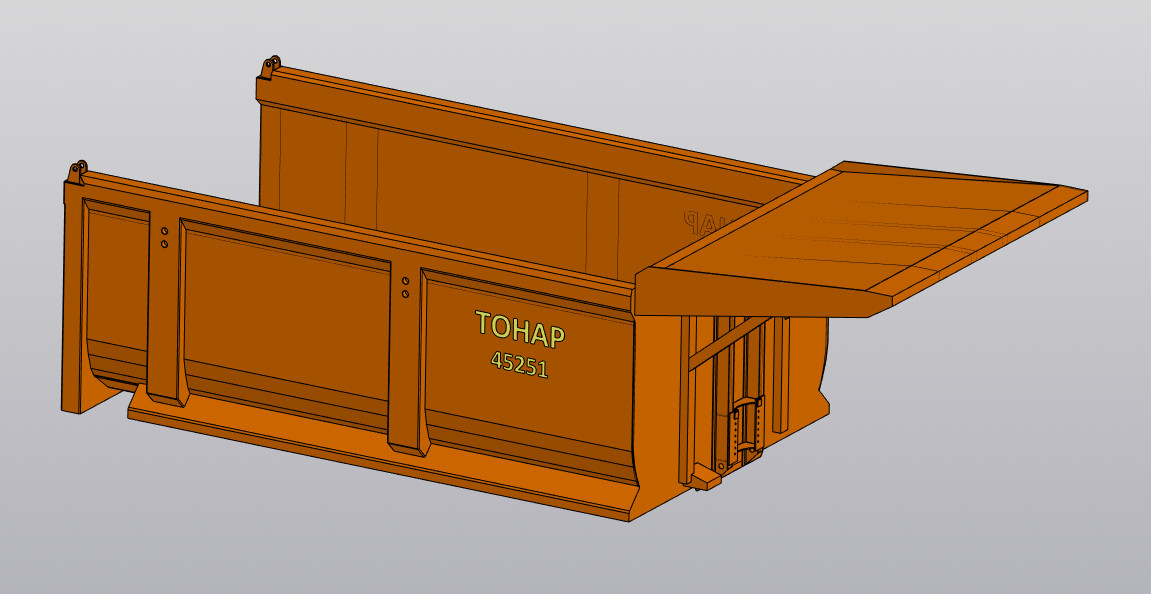This screenshot has width=1151, height=594.
Task: Pick the lifting lug on the near side wall
Action: pyautogui.click(x=77, y=172)
